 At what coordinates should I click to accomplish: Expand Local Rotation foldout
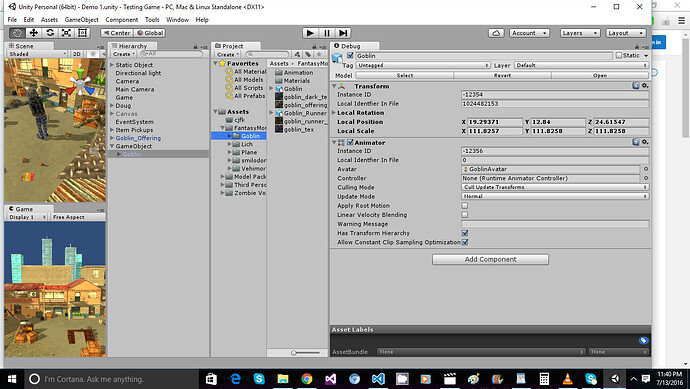334,113
